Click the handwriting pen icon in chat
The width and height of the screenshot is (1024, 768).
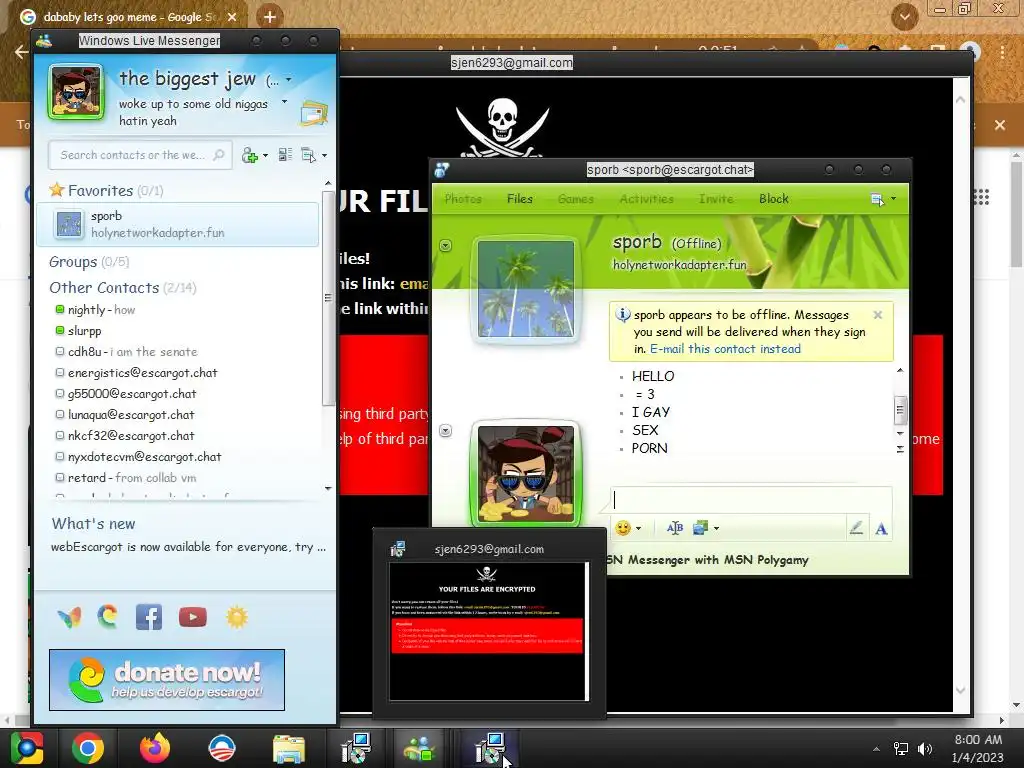pos(856,528)
